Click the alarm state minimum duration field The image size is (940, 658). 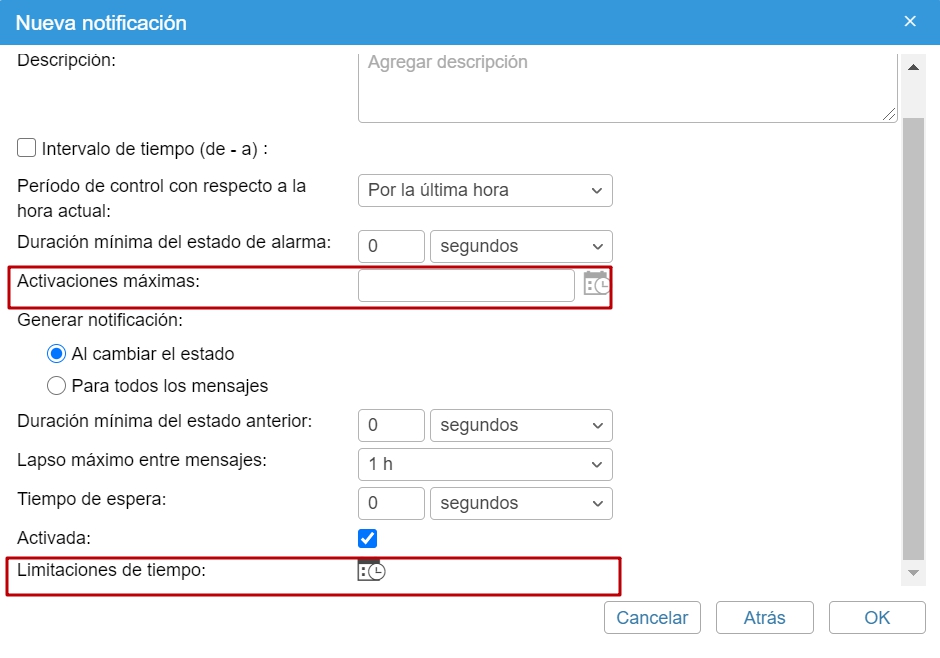click(391, 246)
